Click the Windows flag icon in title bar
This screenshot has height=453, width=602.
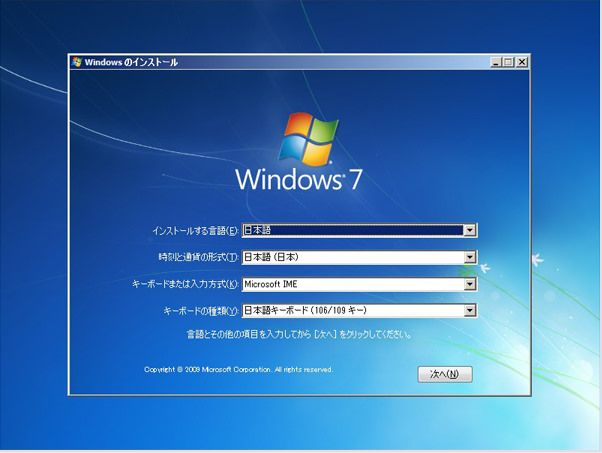(77, 62)
